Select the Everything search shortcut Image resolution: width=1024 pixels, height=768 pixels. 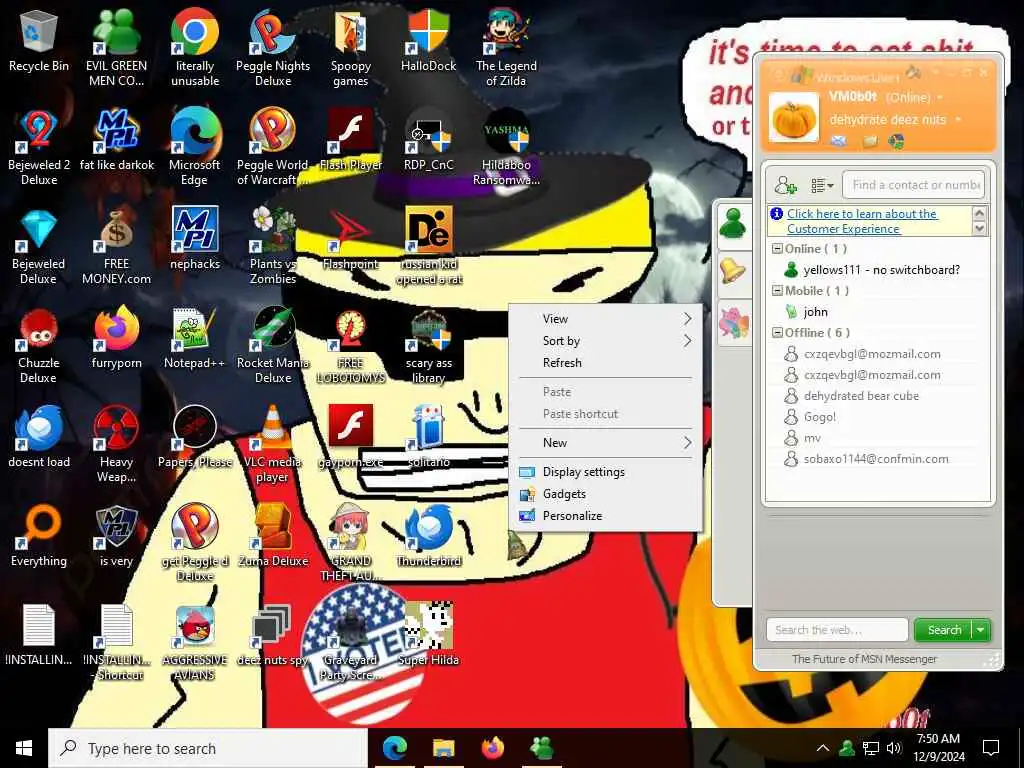point(39,536)
